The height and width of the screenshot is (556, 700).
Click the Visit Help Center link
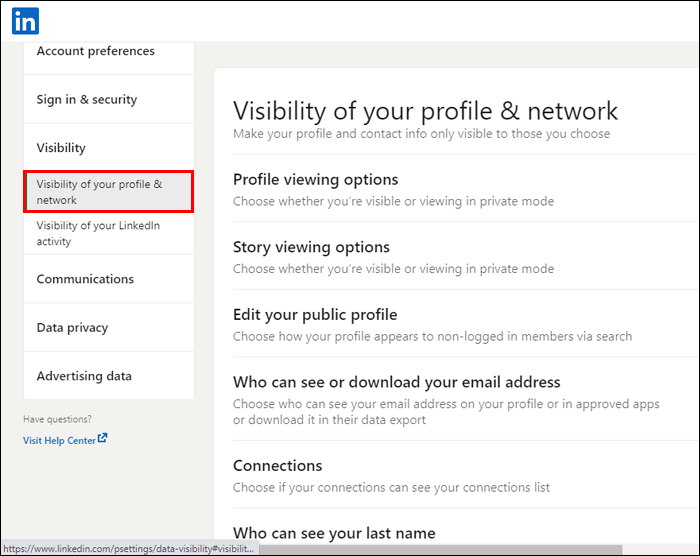(x=59, y=440)
